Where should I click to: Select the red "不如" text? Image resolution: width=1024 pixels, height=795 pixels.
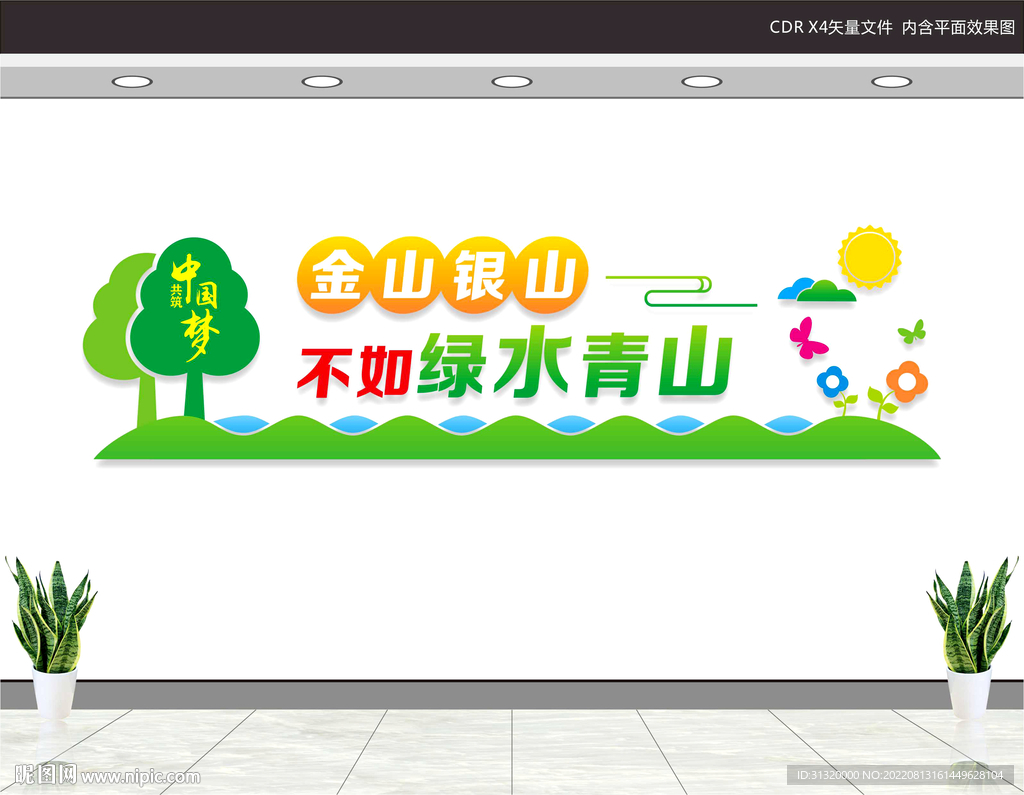tap(355, 372)
